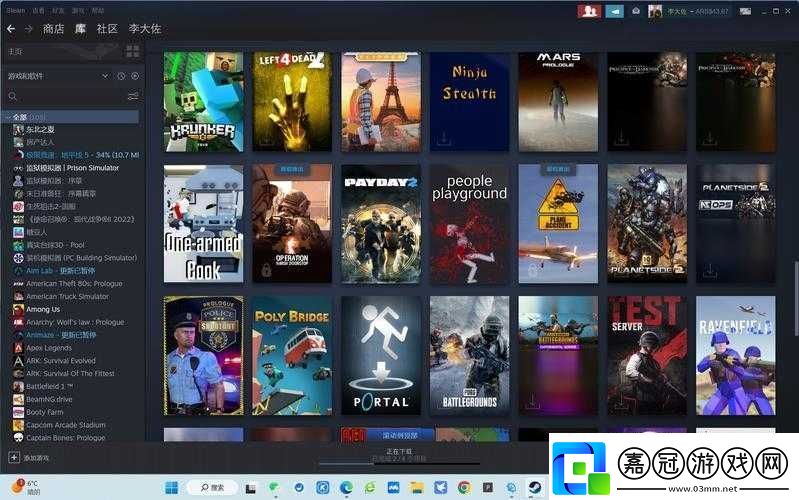Expand the 游戏和软件 filter dropdown
799x500 pixels.
click(105, 76)
